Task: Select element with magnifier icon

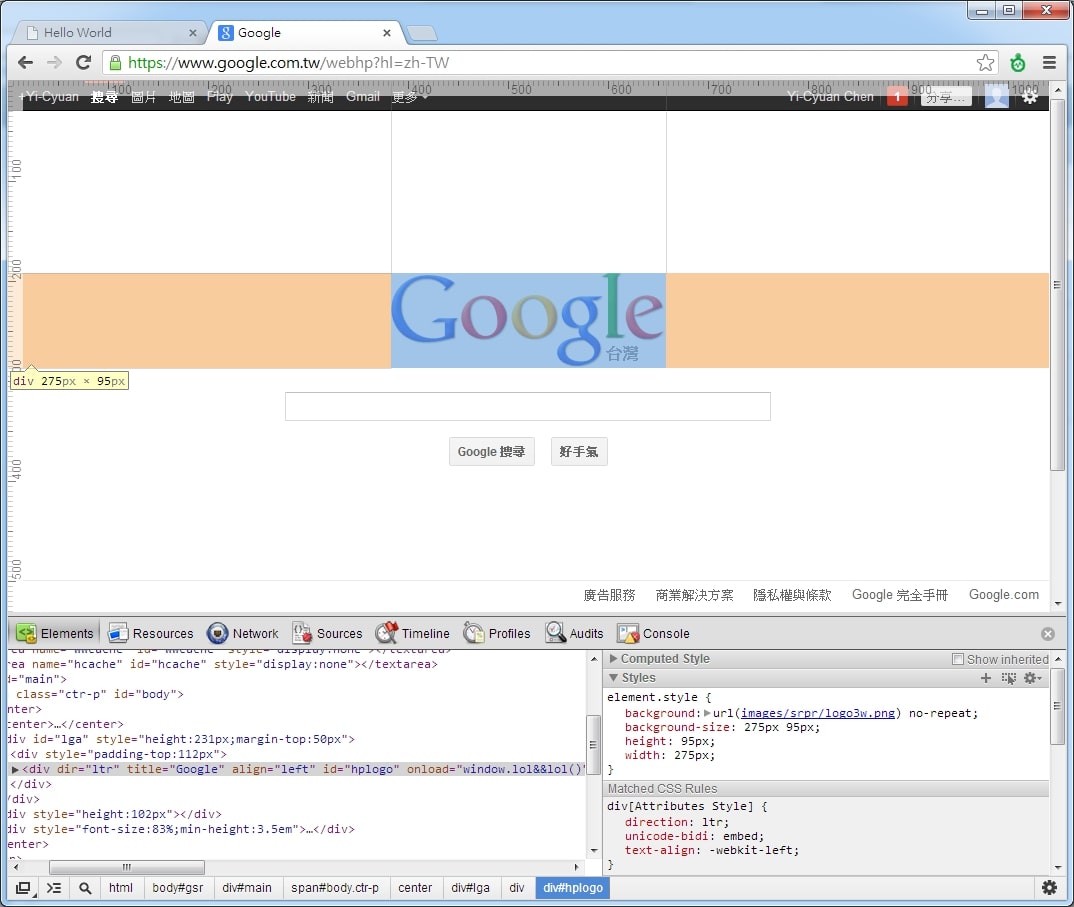Action: point(85,888)
